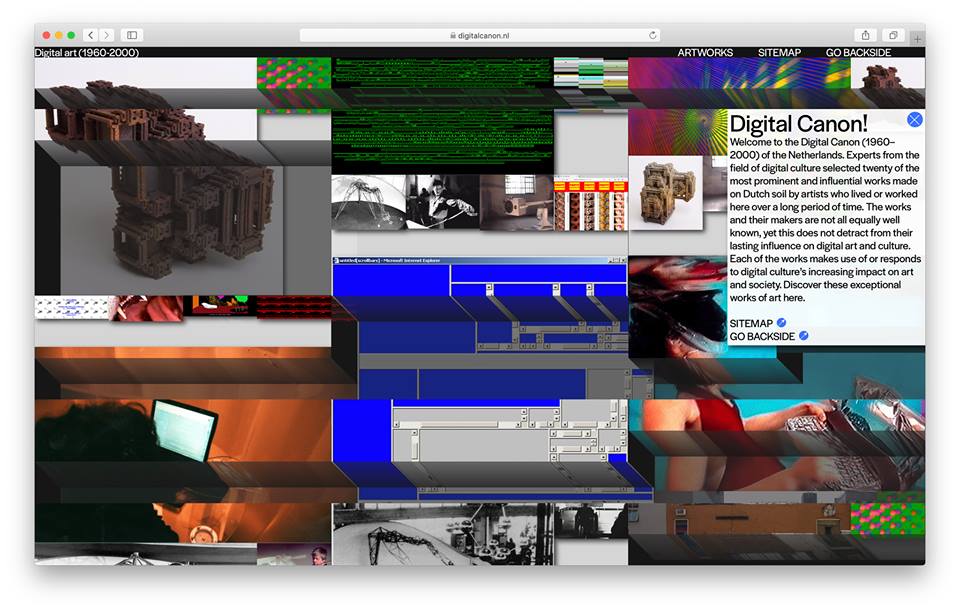Close the Digital Canon welcome popup
Screen dimensions: 960x611
pyautogui.click(x=914, y=120)
